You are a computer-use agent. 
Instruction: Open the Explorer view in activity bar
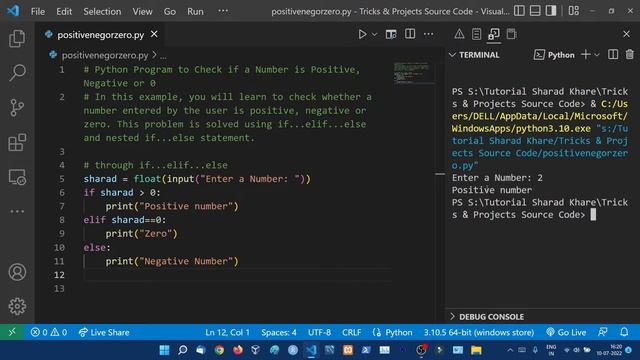17,38
